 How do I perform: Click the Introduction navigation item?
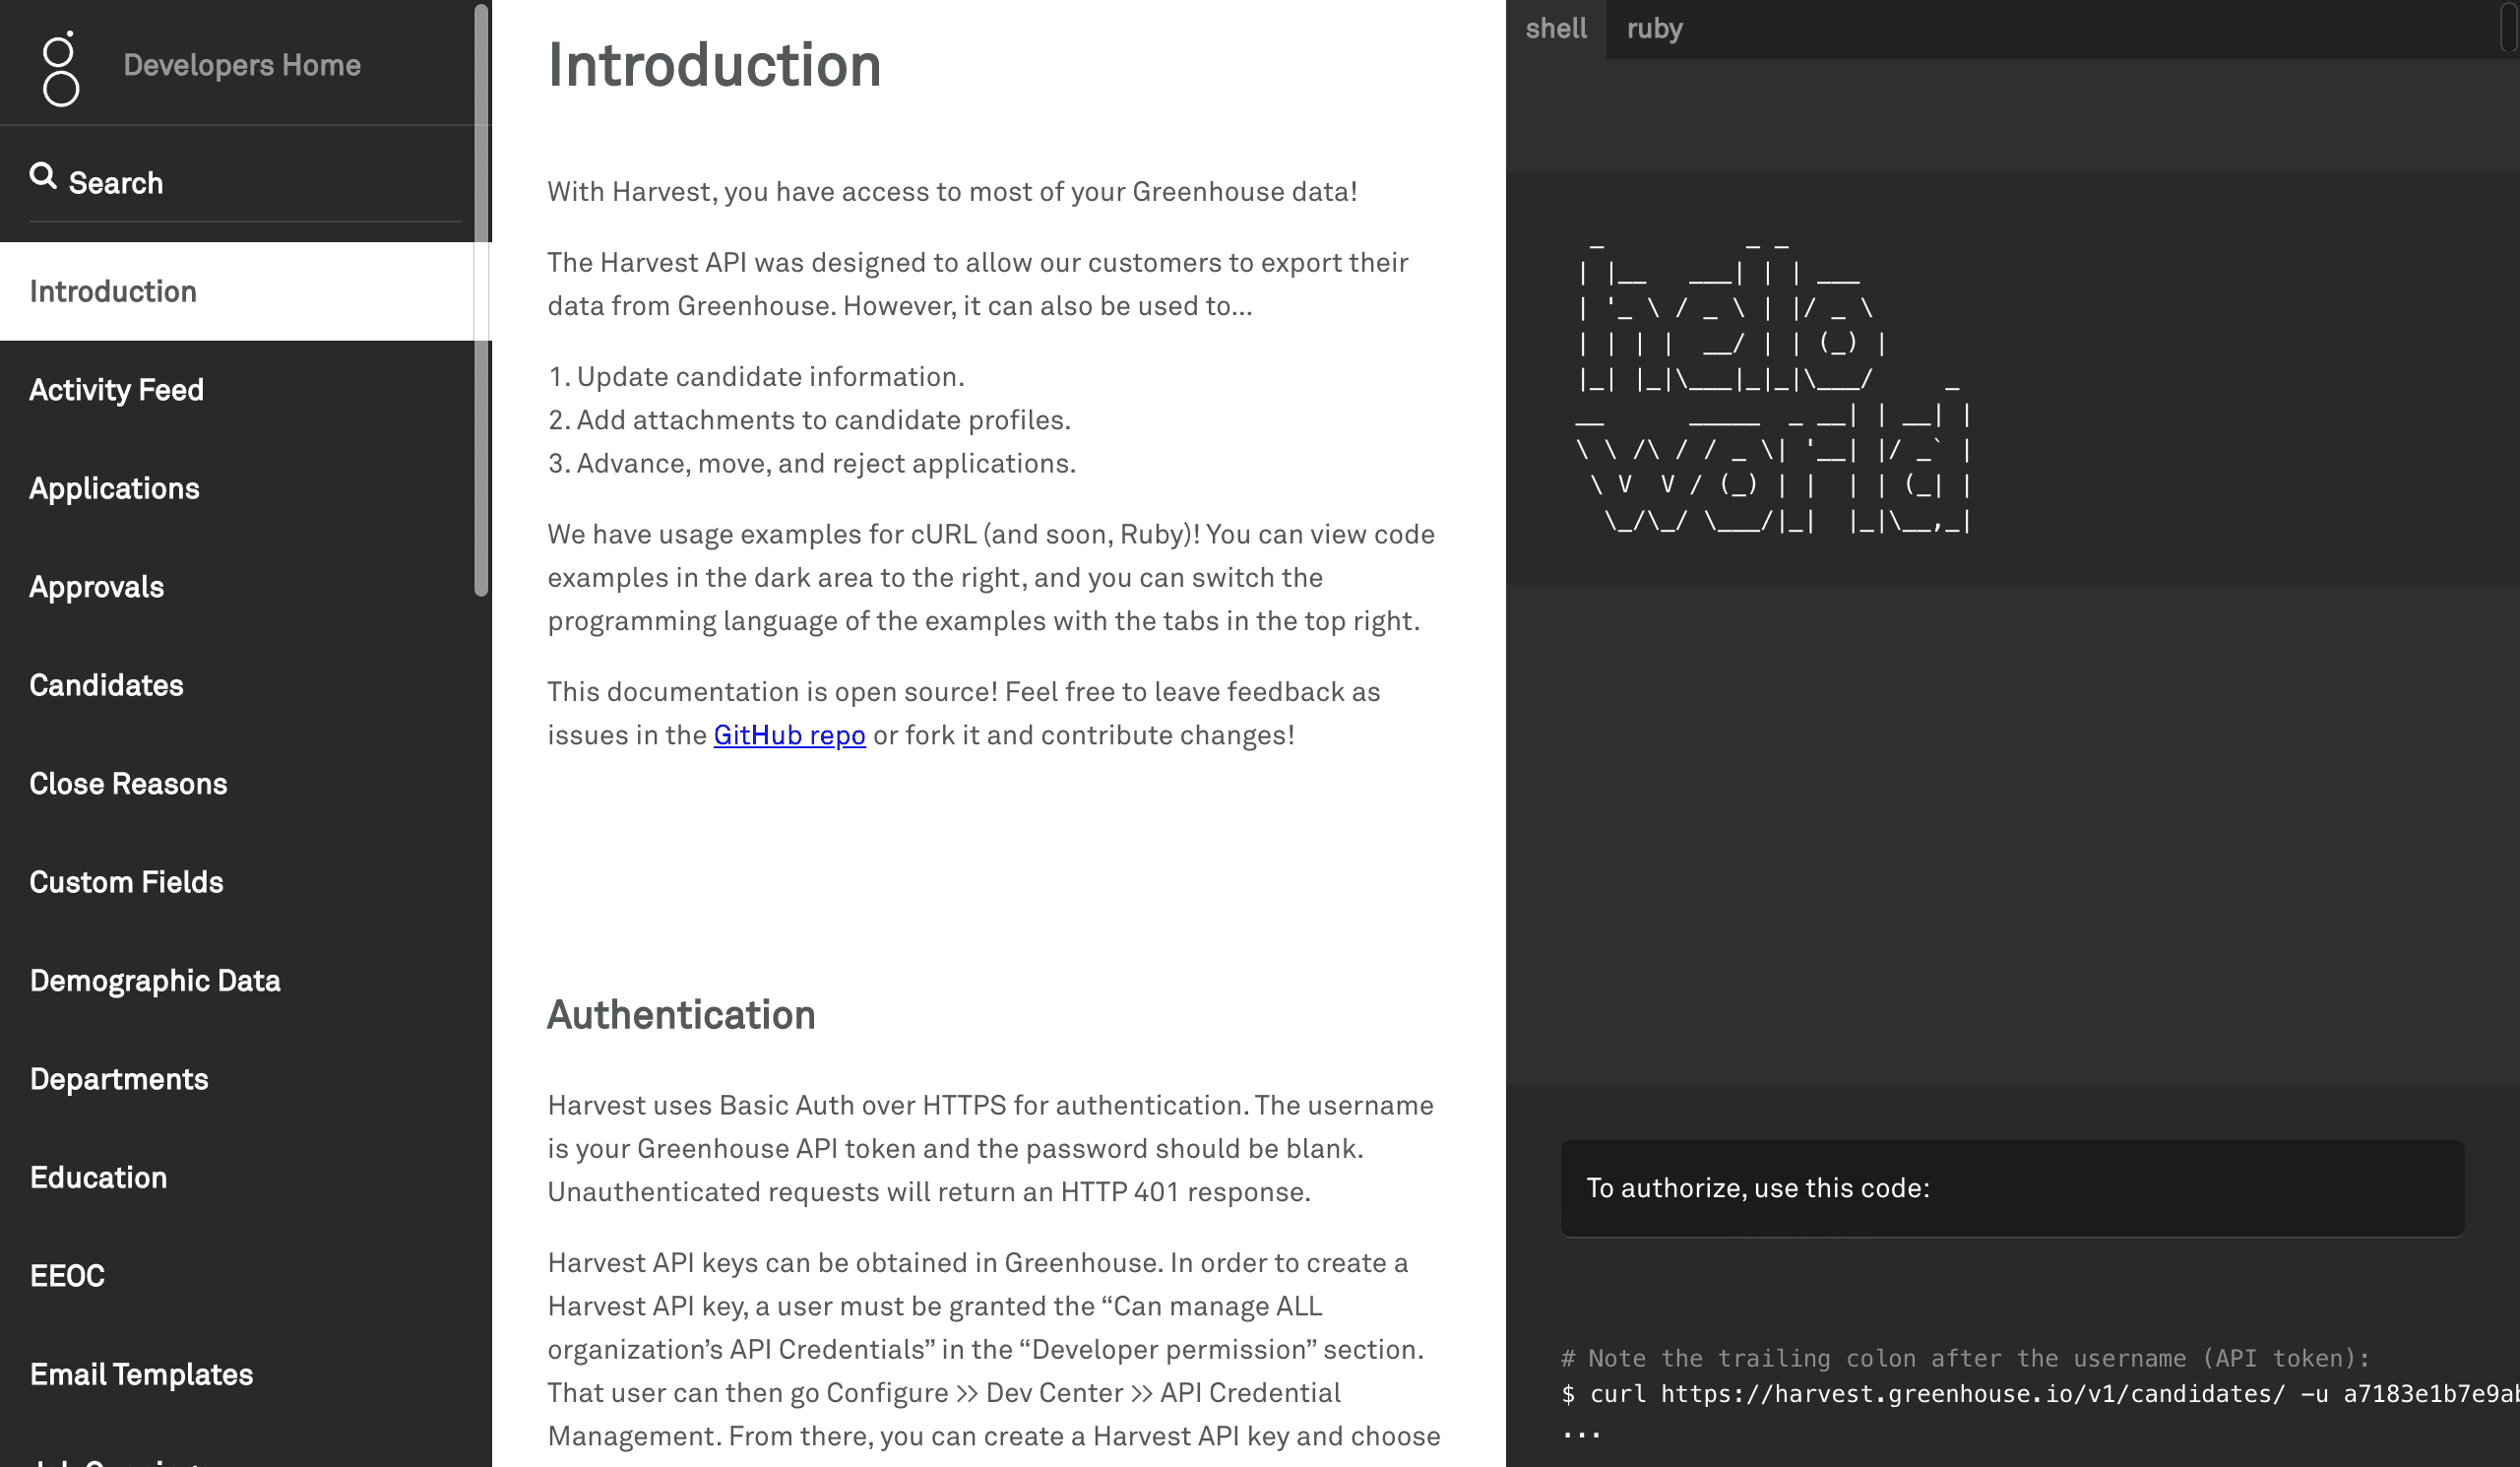tap(113, 291)
